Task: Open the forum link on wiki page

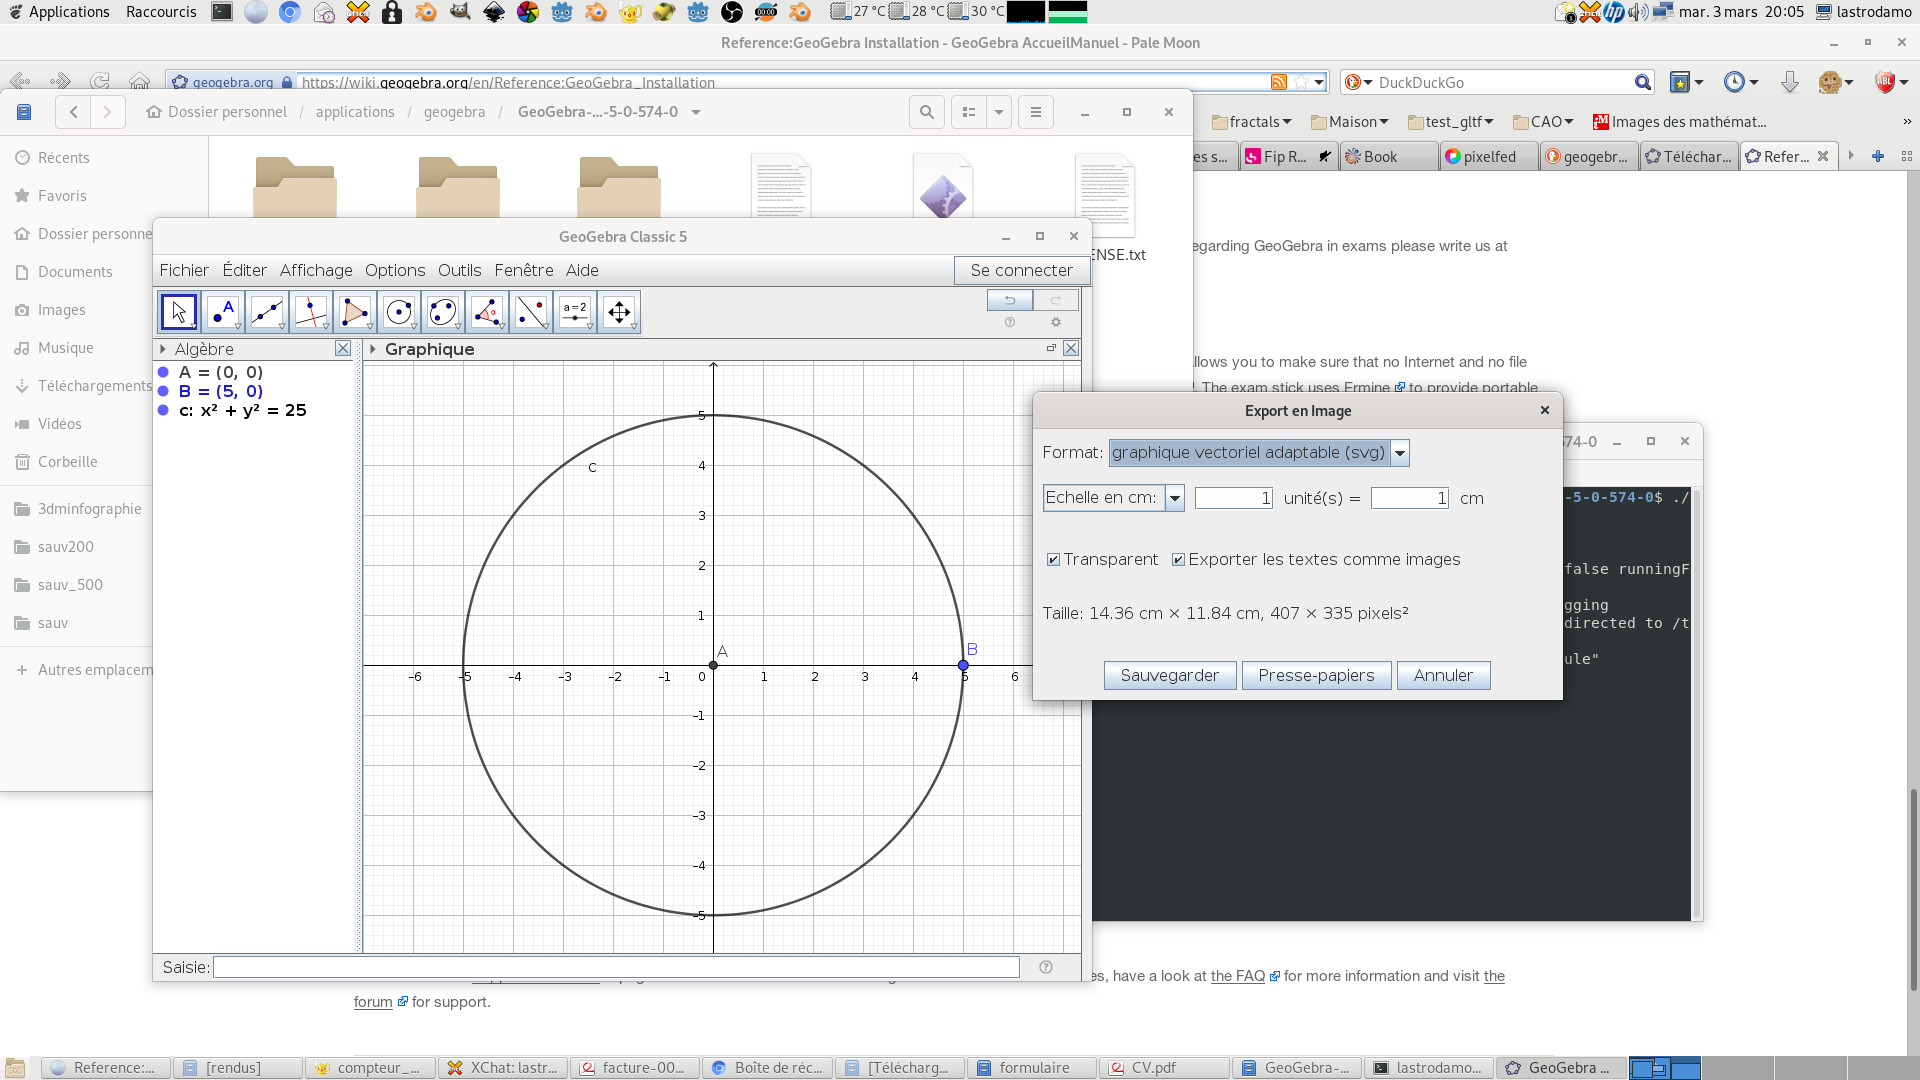Action: pos(373,1002)
